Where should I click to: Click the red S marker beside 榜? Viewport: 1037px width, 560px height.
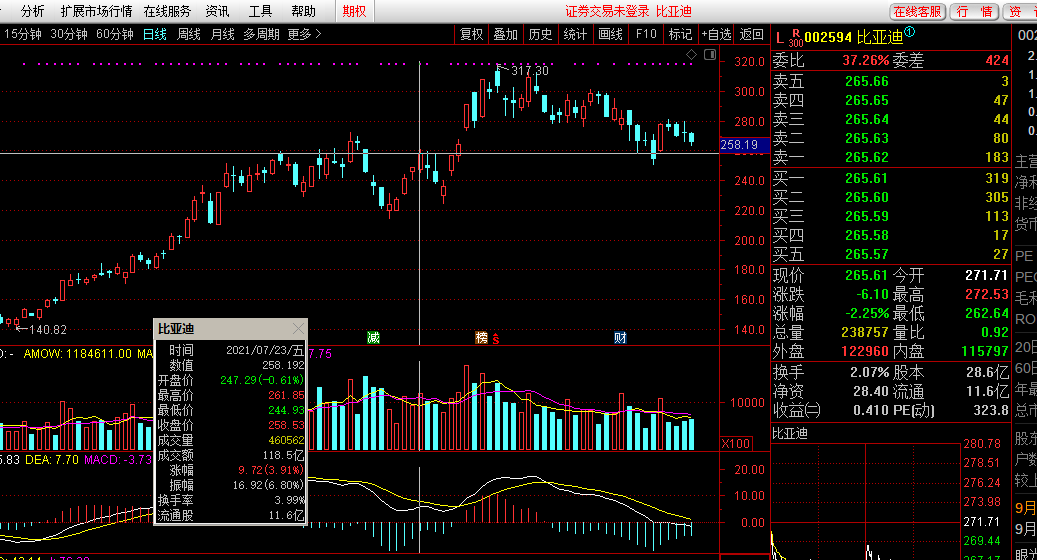click(495, 339)
